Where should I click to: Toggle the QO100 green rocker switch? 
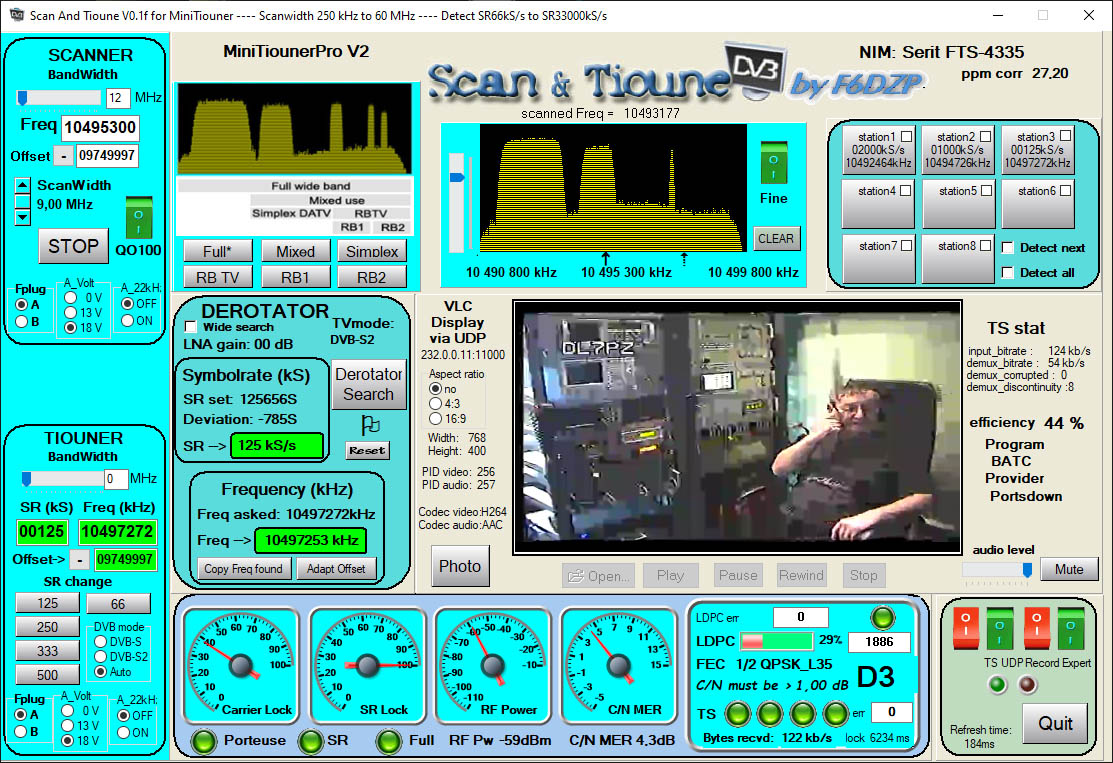[x=138, y=218]
